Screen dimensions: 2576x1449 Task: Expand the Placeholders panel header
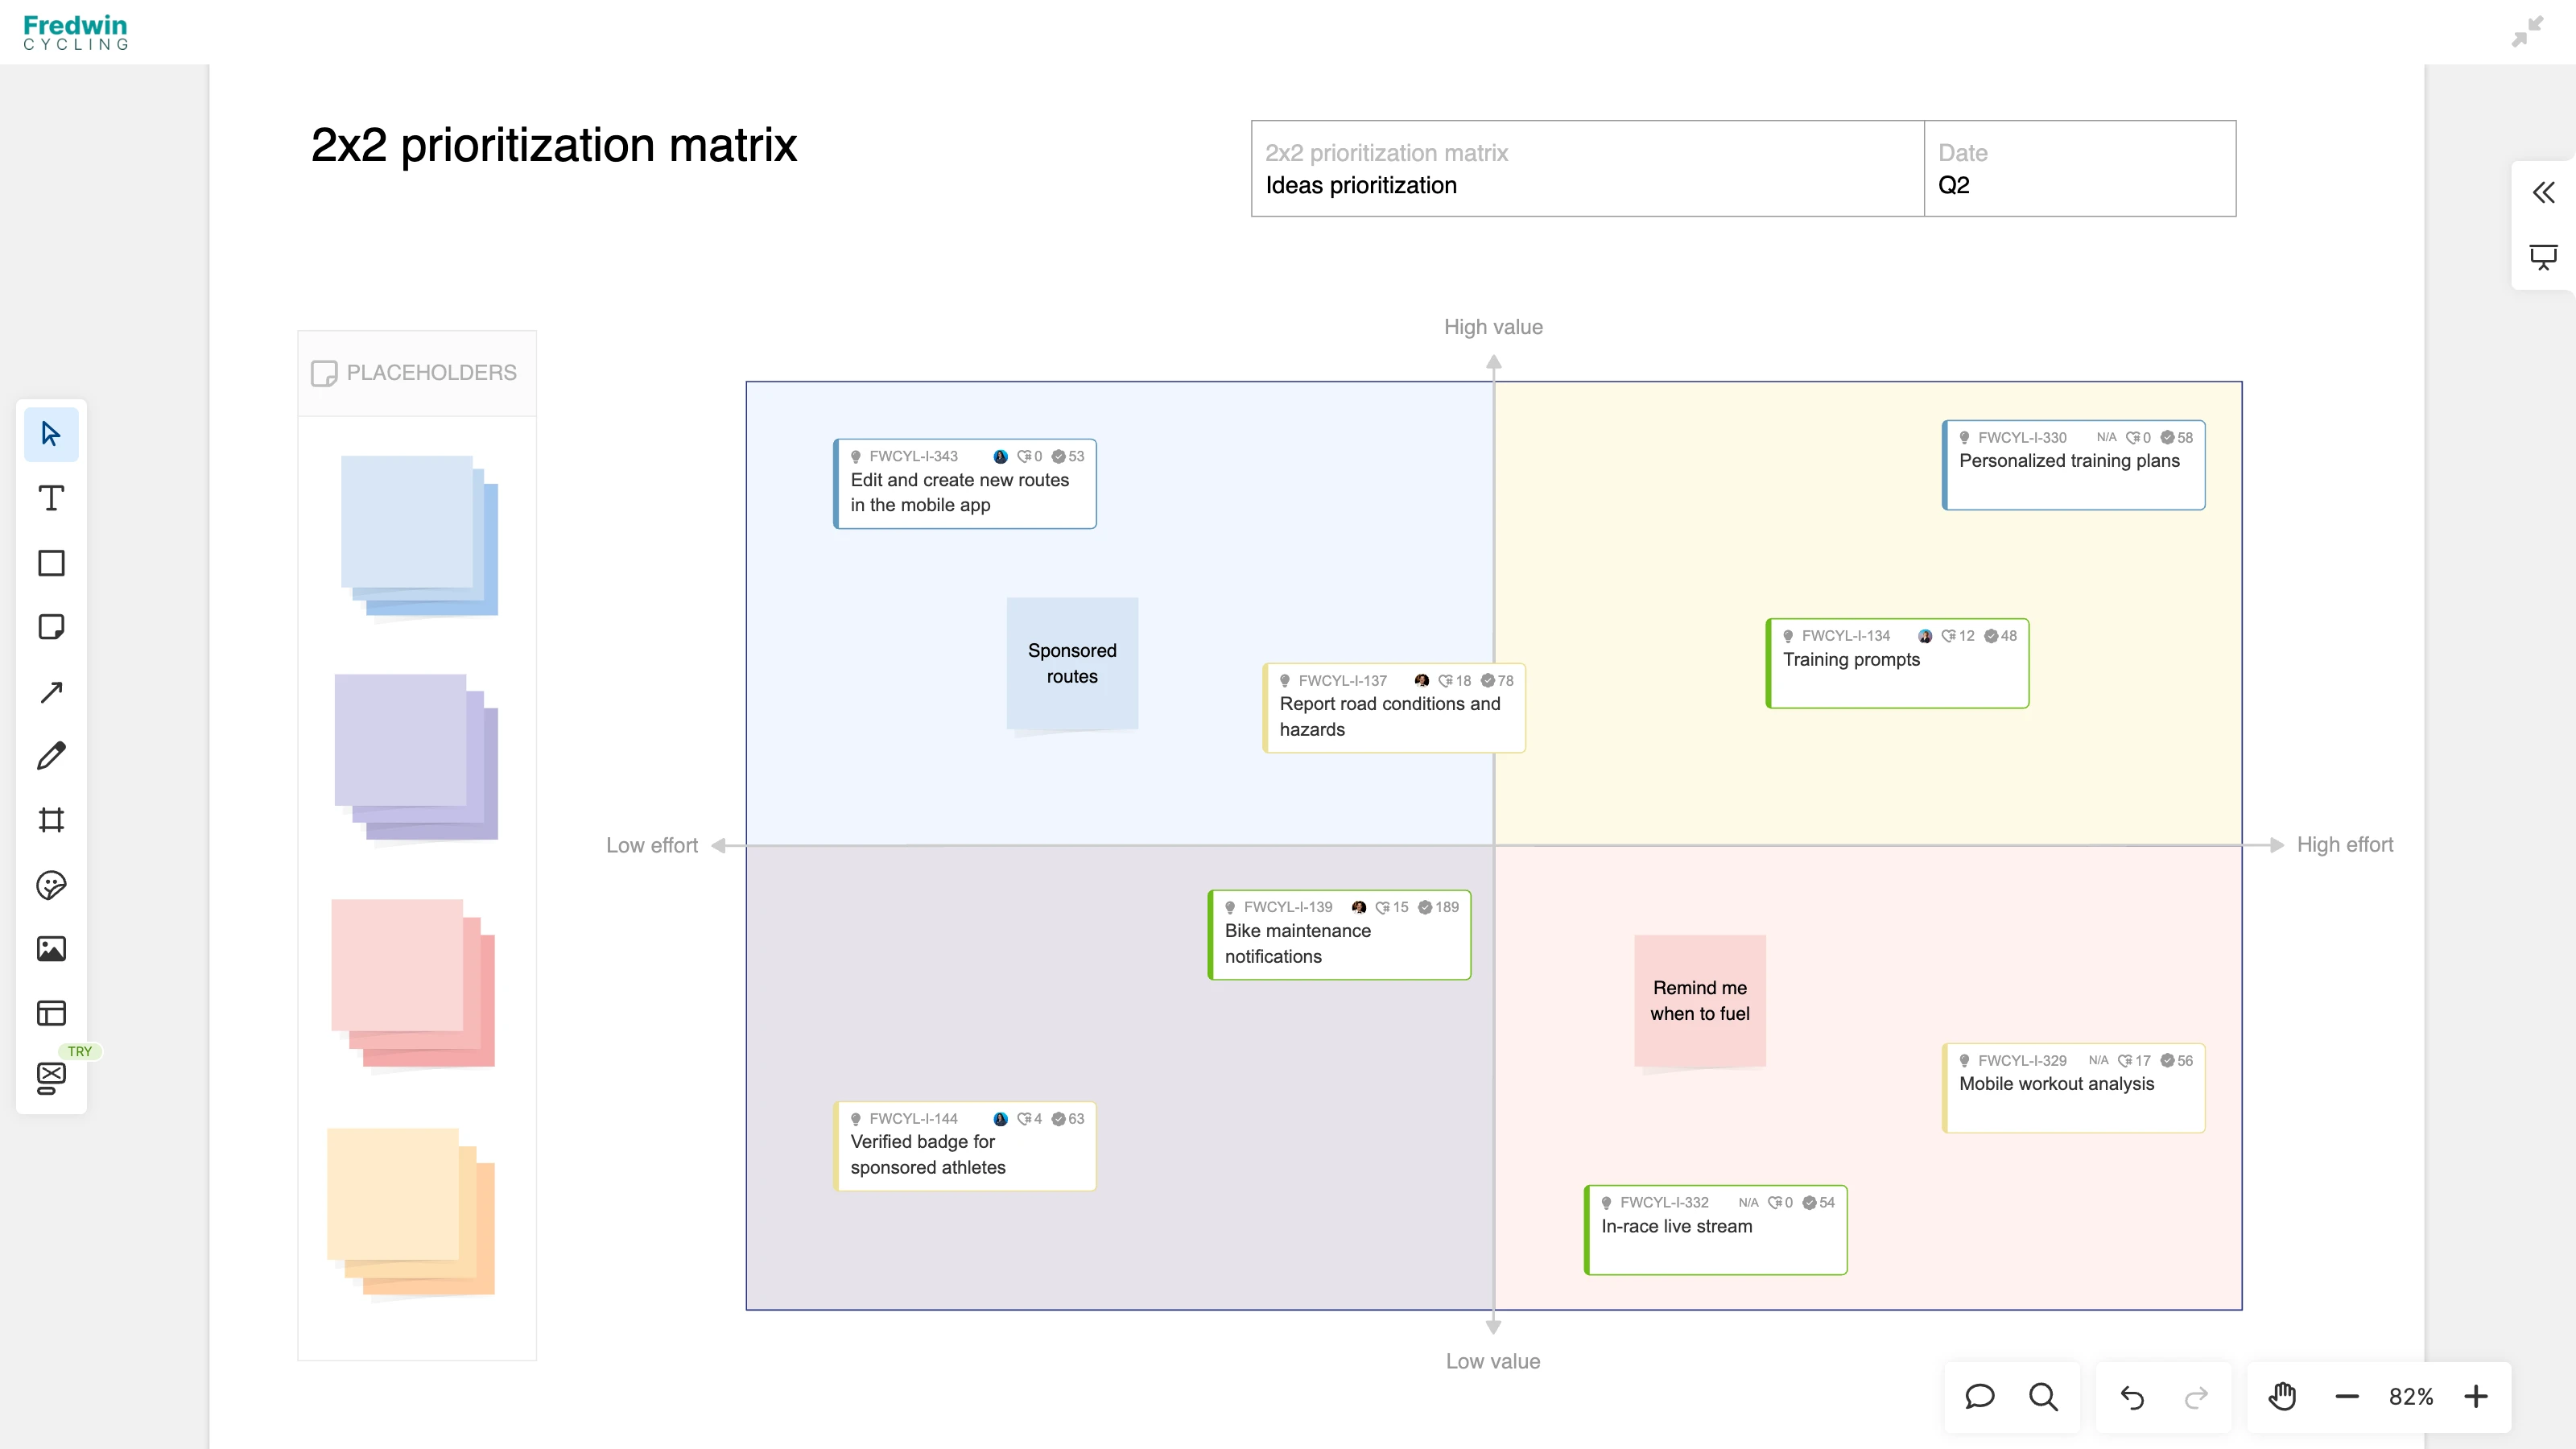(417, 372)
